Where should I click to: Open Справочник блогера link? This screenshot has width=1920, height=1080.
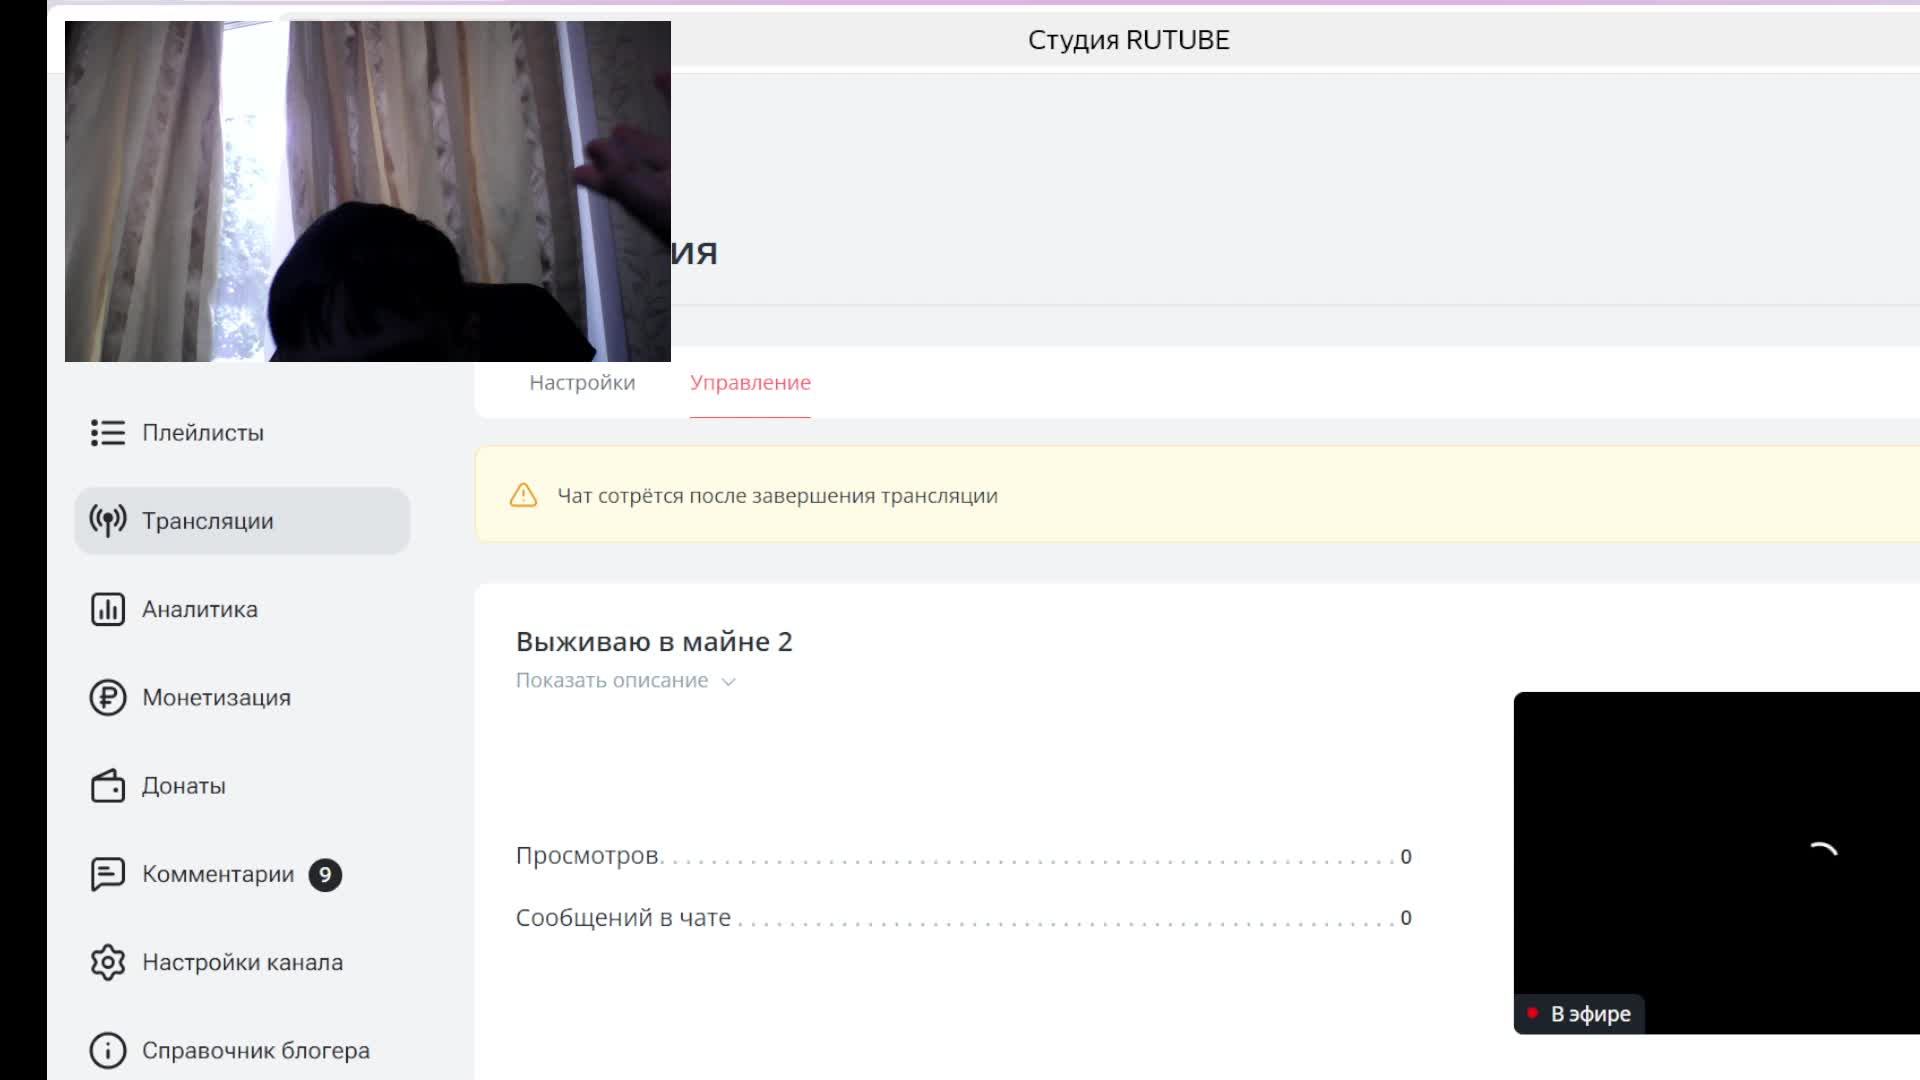(x=255, y=1050)
